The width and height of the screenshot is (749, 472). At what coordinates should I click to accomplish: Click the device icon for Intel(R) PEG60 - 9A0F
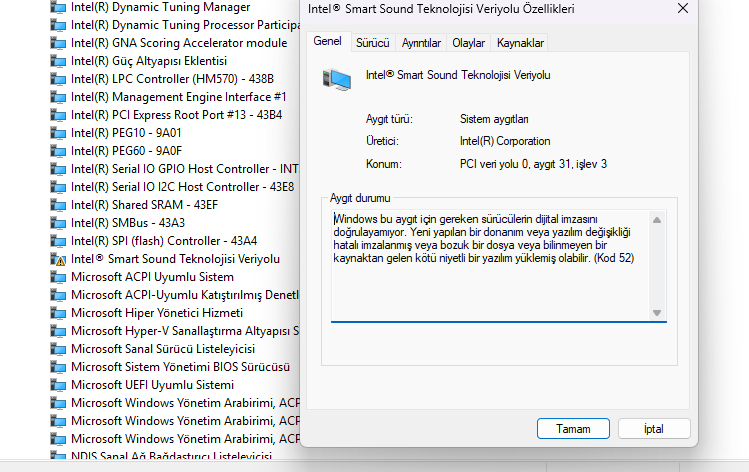point(58,151)
